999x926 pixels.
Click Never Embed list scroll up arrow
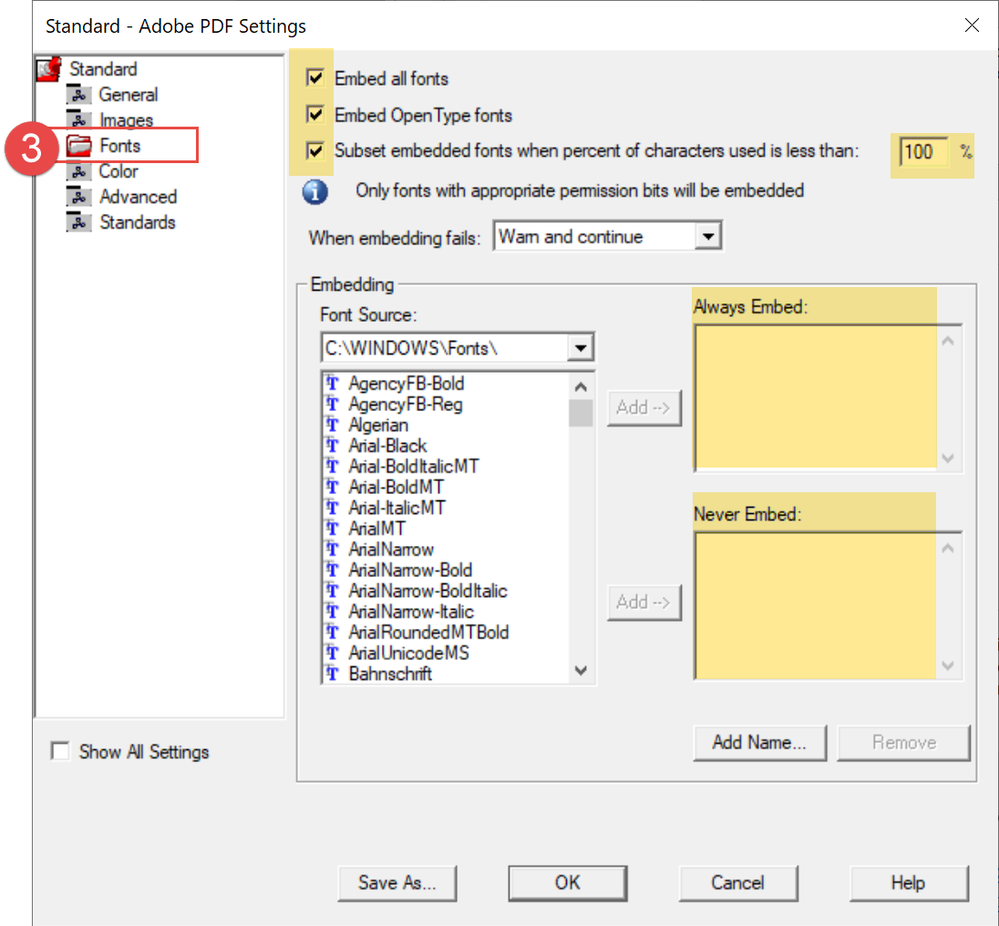(948, 548)
